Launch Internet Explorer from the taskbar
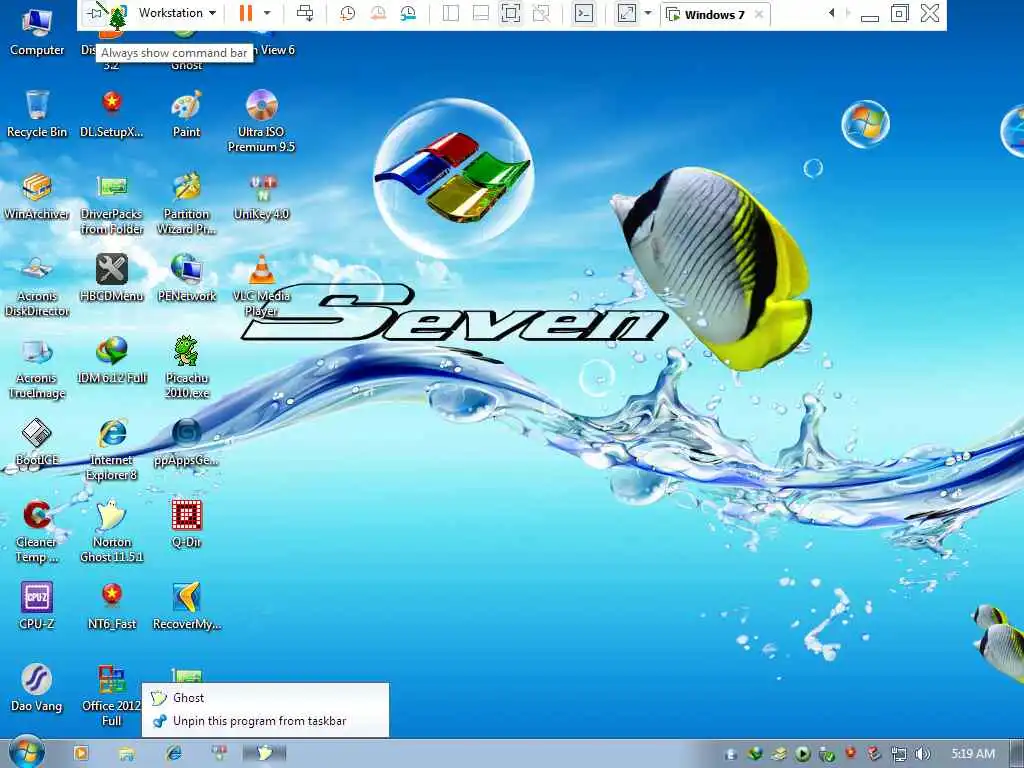1024x768 pixels. click(174, 753)
